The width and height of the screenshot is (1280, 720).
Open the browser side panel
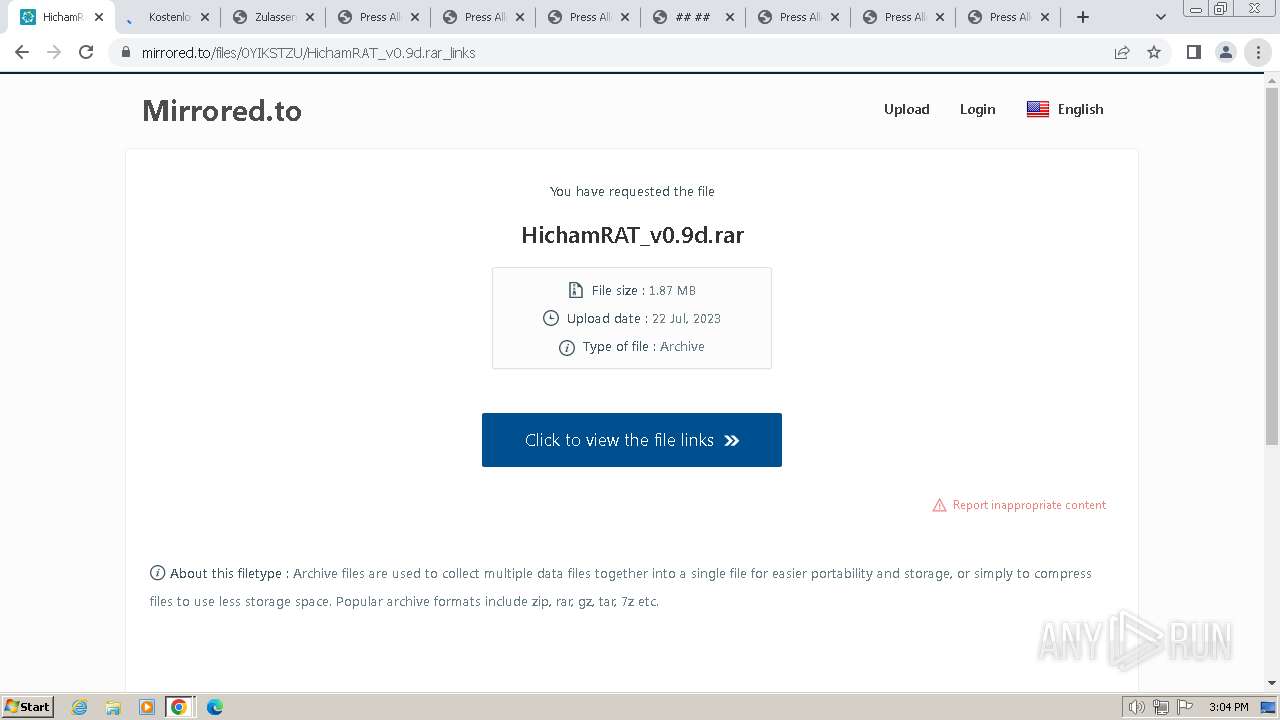tap(1193, 53)
